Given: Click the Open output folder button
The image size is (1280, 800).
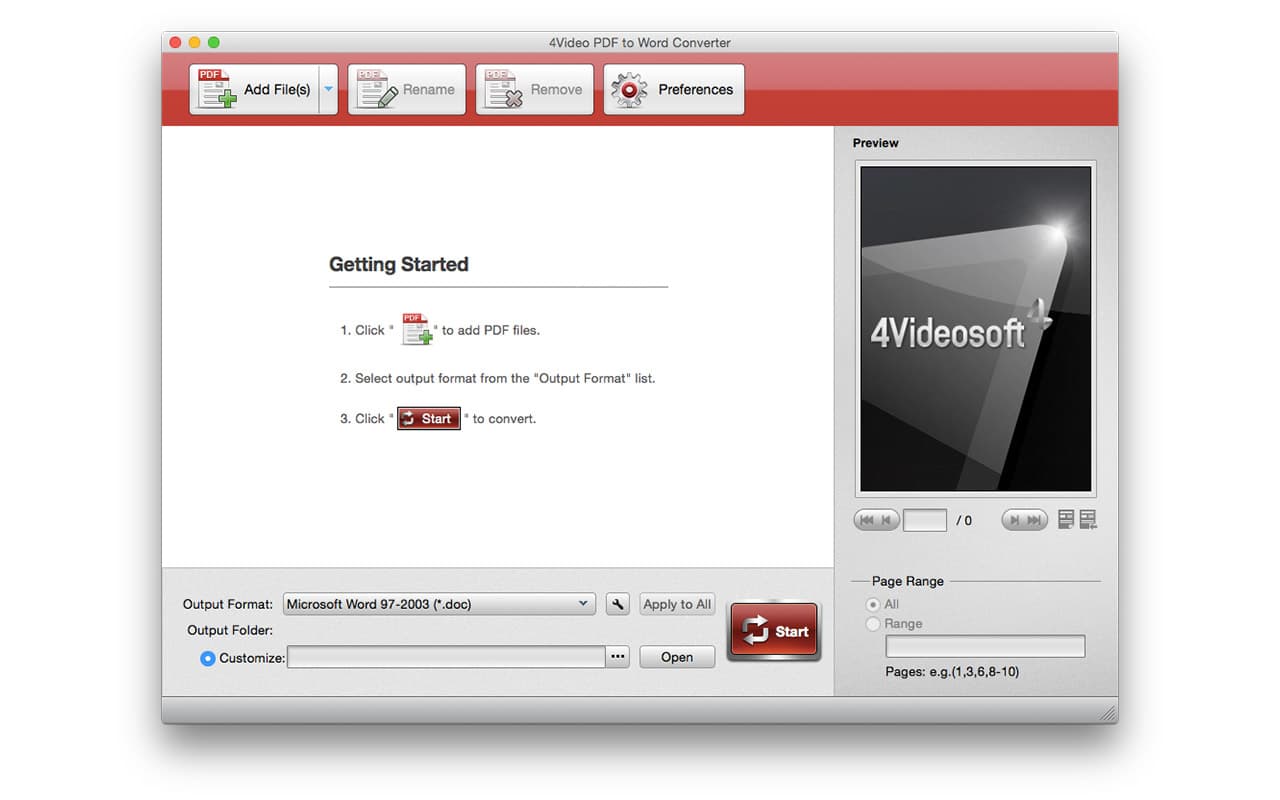Looking at the screenshot, I should pyautogui.click(x=677, y=657).
